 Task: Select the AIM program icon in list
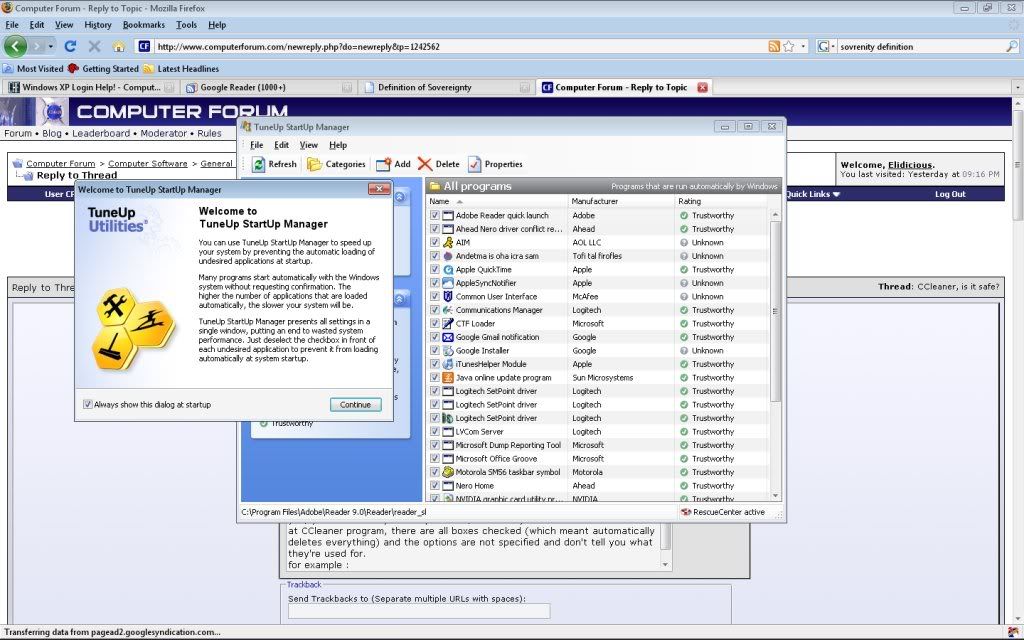pos(448,242)
